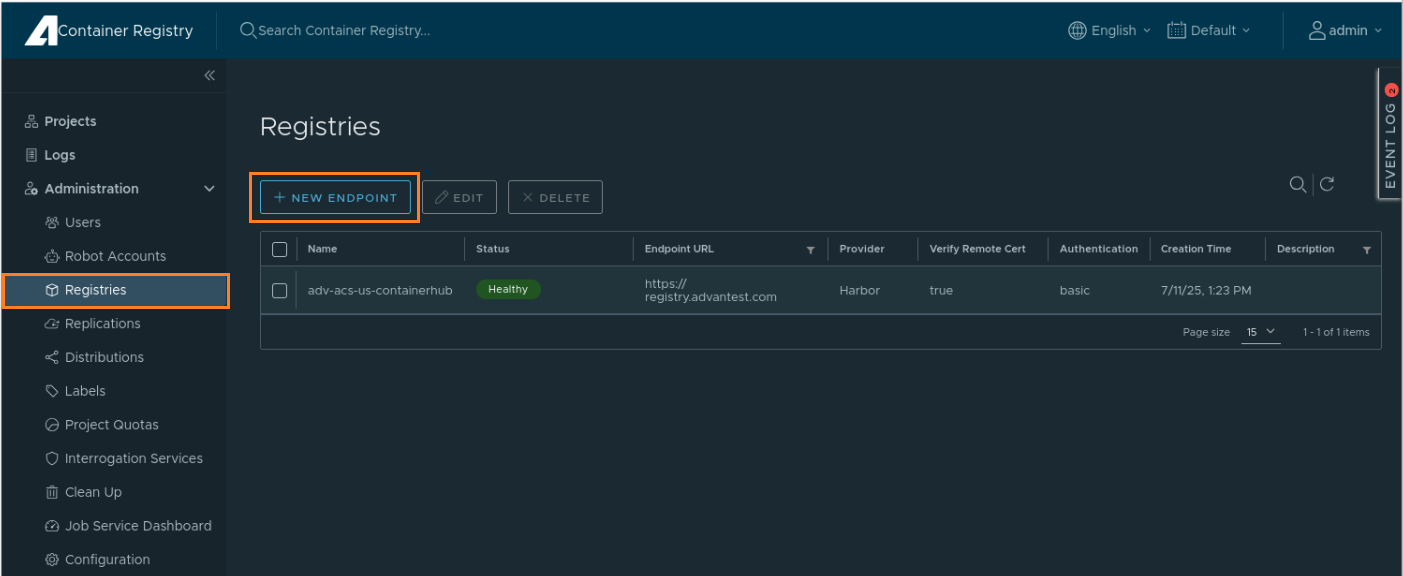Click the refresh icon above the table
The height and width of the screenshot is (576, 1403).
pos(1327,184)
